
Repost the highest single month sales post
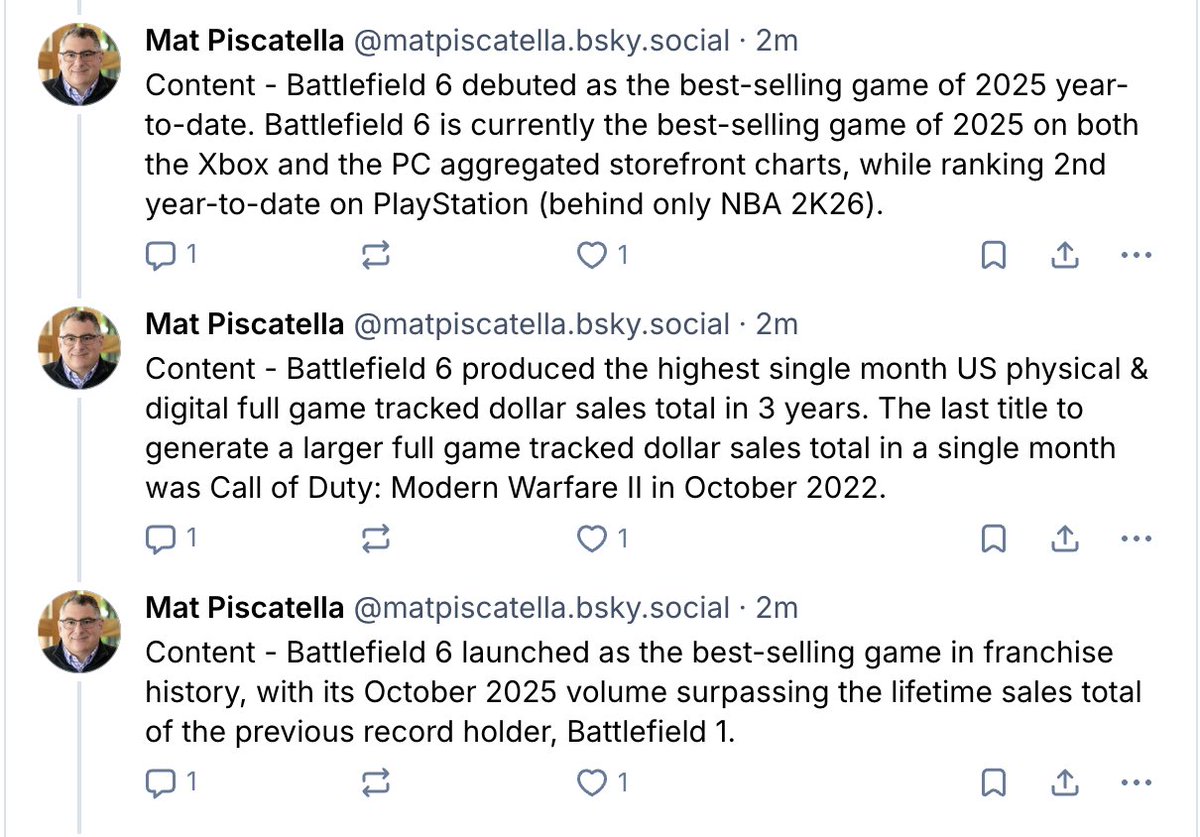[x=376, y=540]
